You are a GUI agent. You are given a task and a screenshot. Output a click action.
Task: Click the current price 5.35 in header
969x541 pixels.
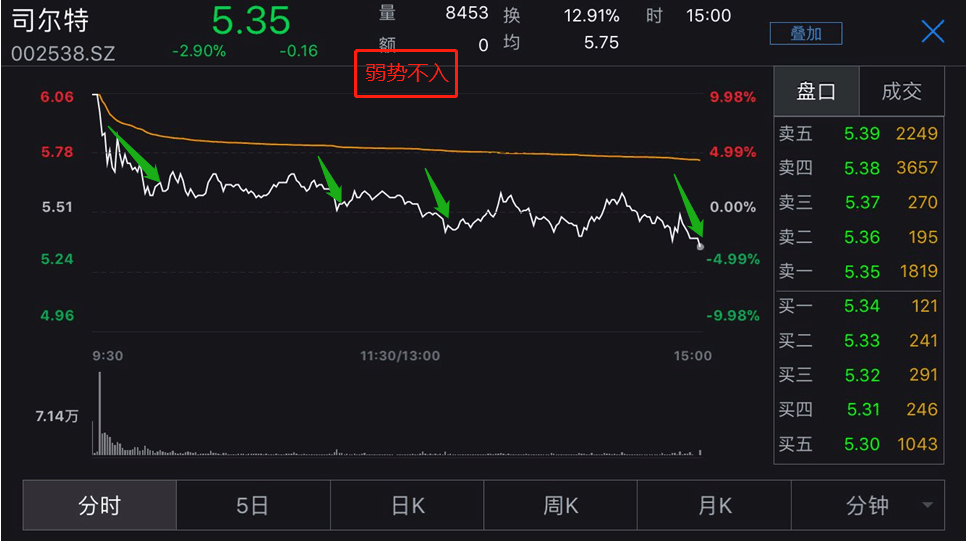click(251, 20)
